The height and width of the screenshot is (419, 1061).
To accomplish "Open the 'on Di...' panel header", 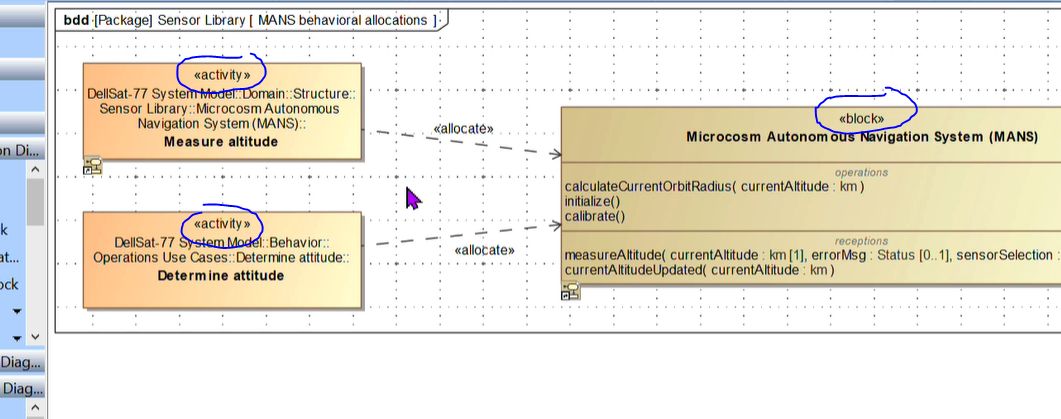I will point(22,151).
